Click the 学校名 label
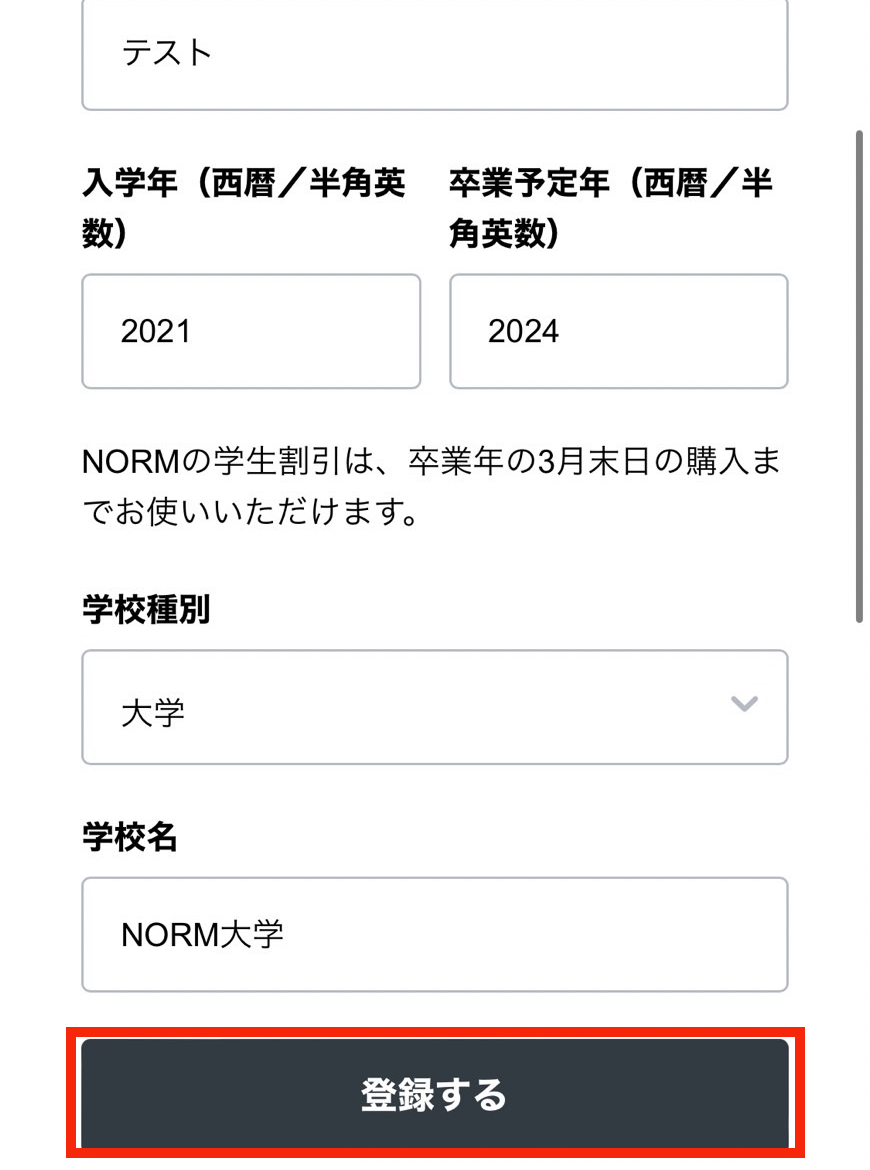The image size is (870, 1170). [130, 837]
